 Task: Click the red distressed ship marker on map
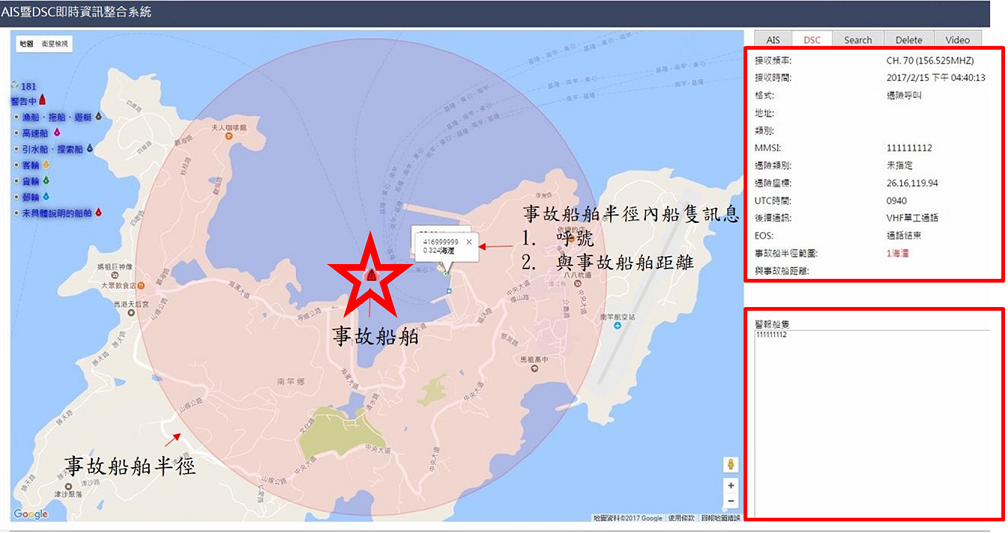point(371,275)
